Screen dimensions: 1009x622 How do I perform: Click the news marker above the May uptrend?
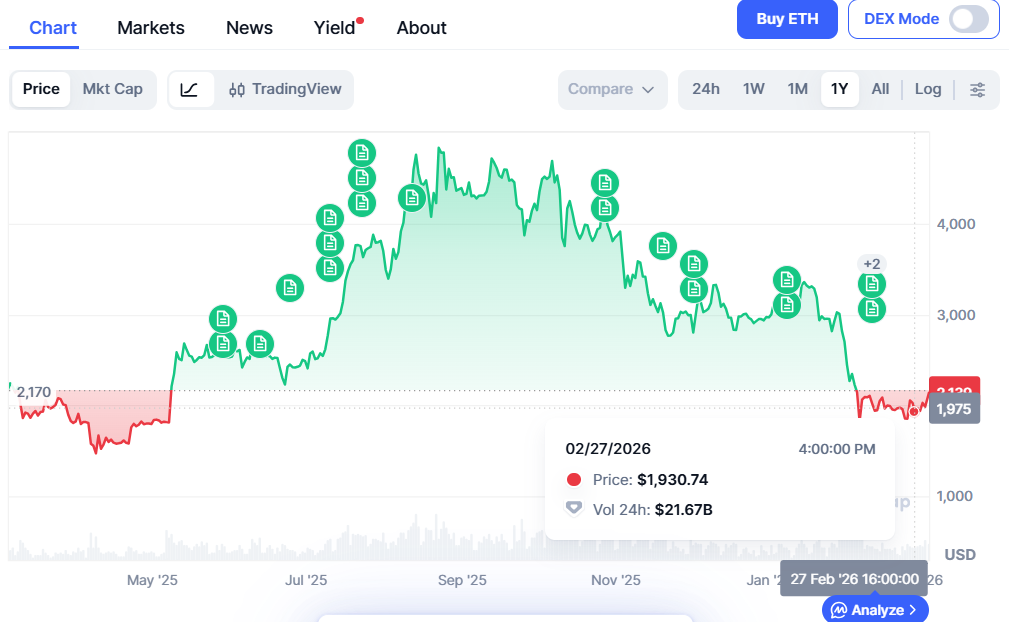tap(222, 320)
